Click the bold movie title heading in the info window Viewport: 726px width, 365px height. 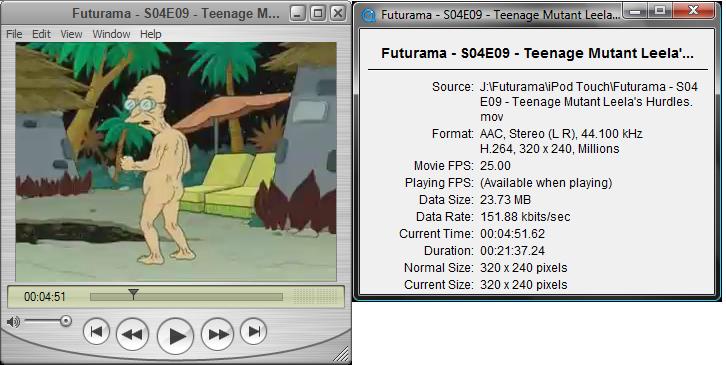pos(537,54)
